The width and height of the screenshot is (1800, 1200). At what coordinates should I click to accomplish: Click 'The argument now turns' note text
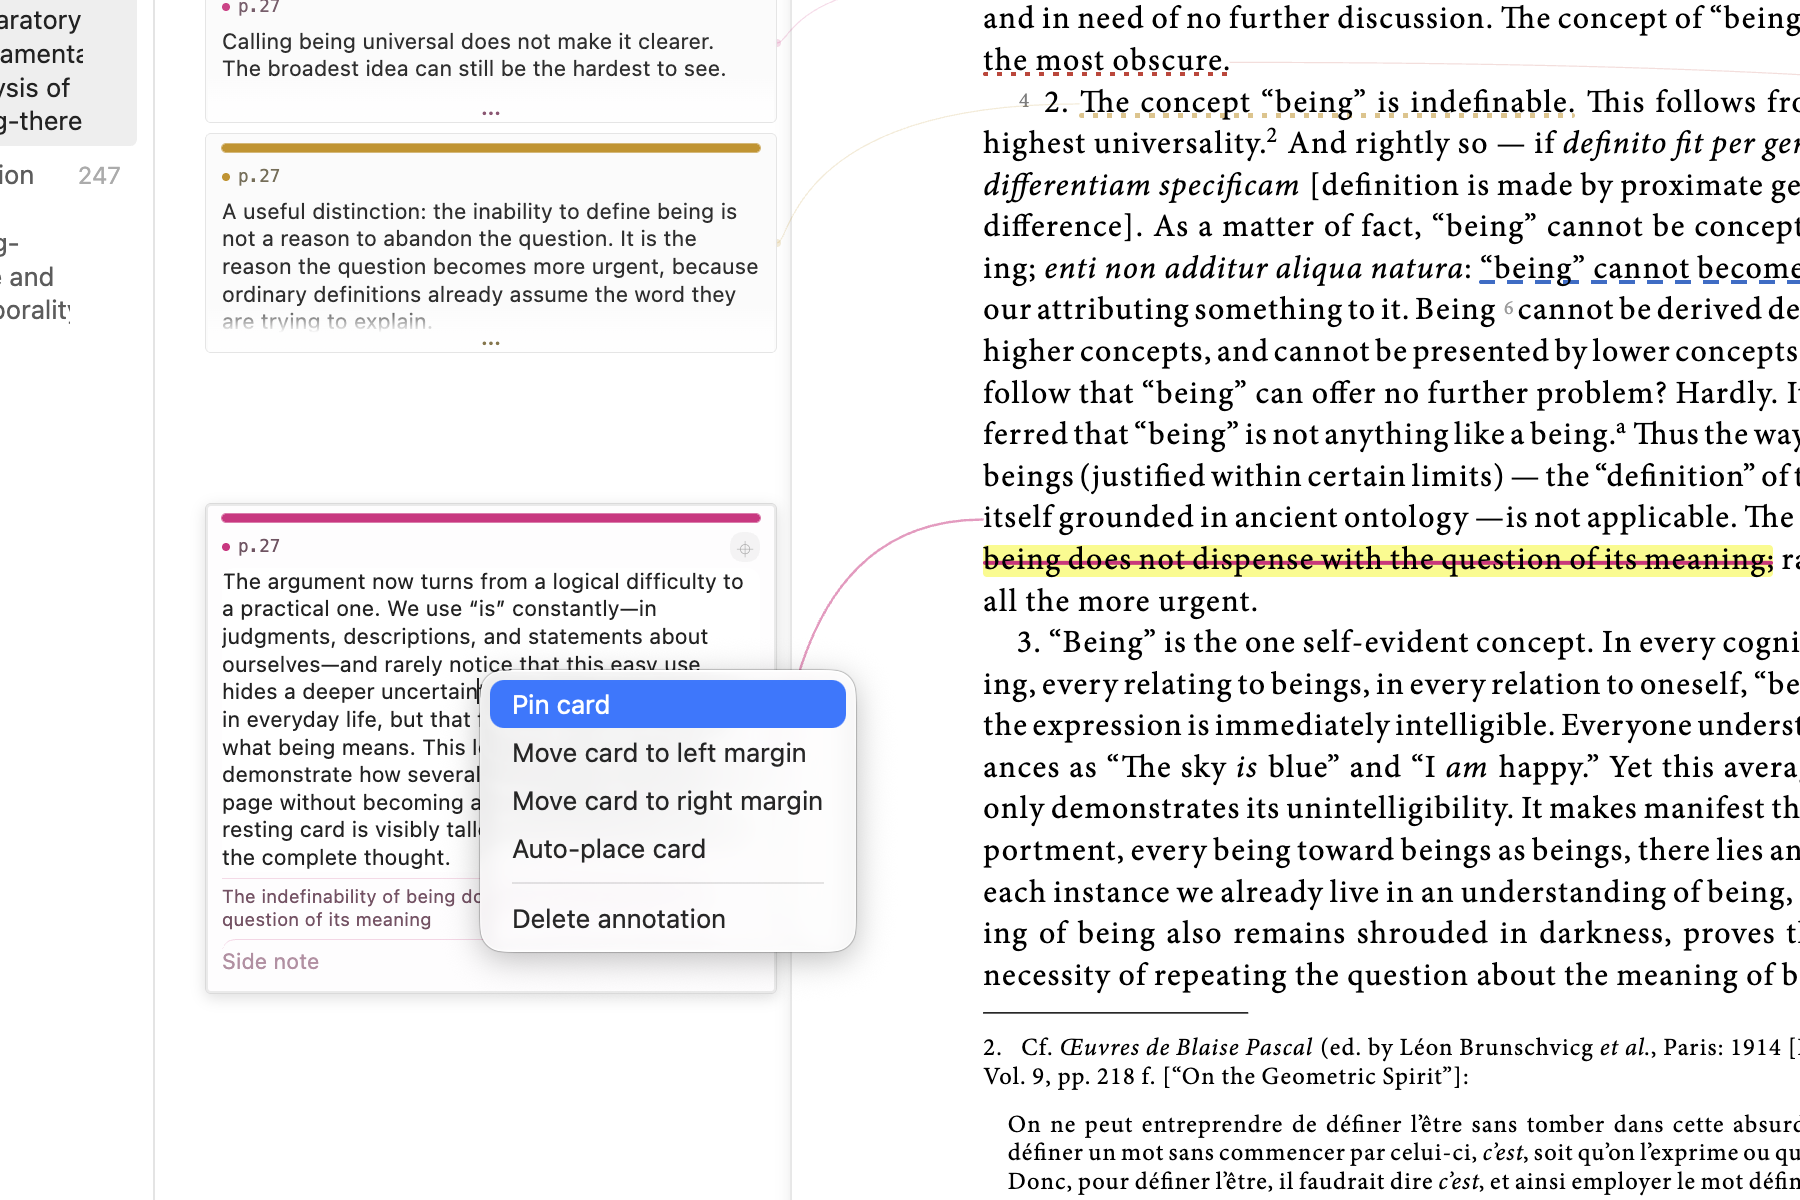(483, 719)
